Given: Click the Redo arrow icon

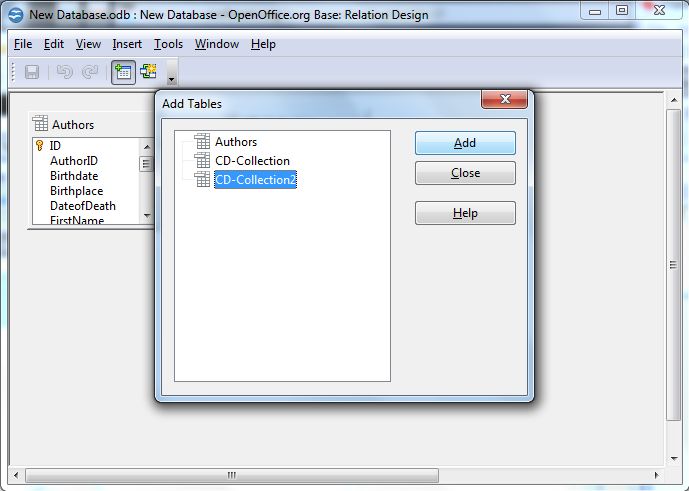Looking at the screenshot, I should pos(90,72).
